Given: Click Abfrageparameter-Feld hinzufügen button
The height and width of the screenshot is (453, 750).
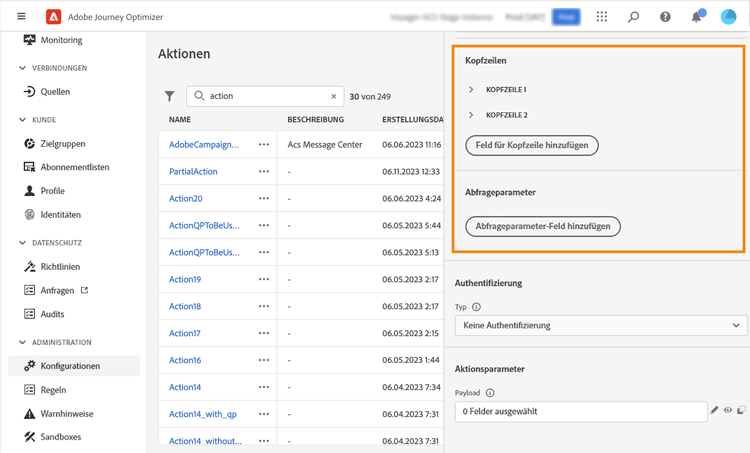Looking at the screenshot, I should tap(543, 226).
